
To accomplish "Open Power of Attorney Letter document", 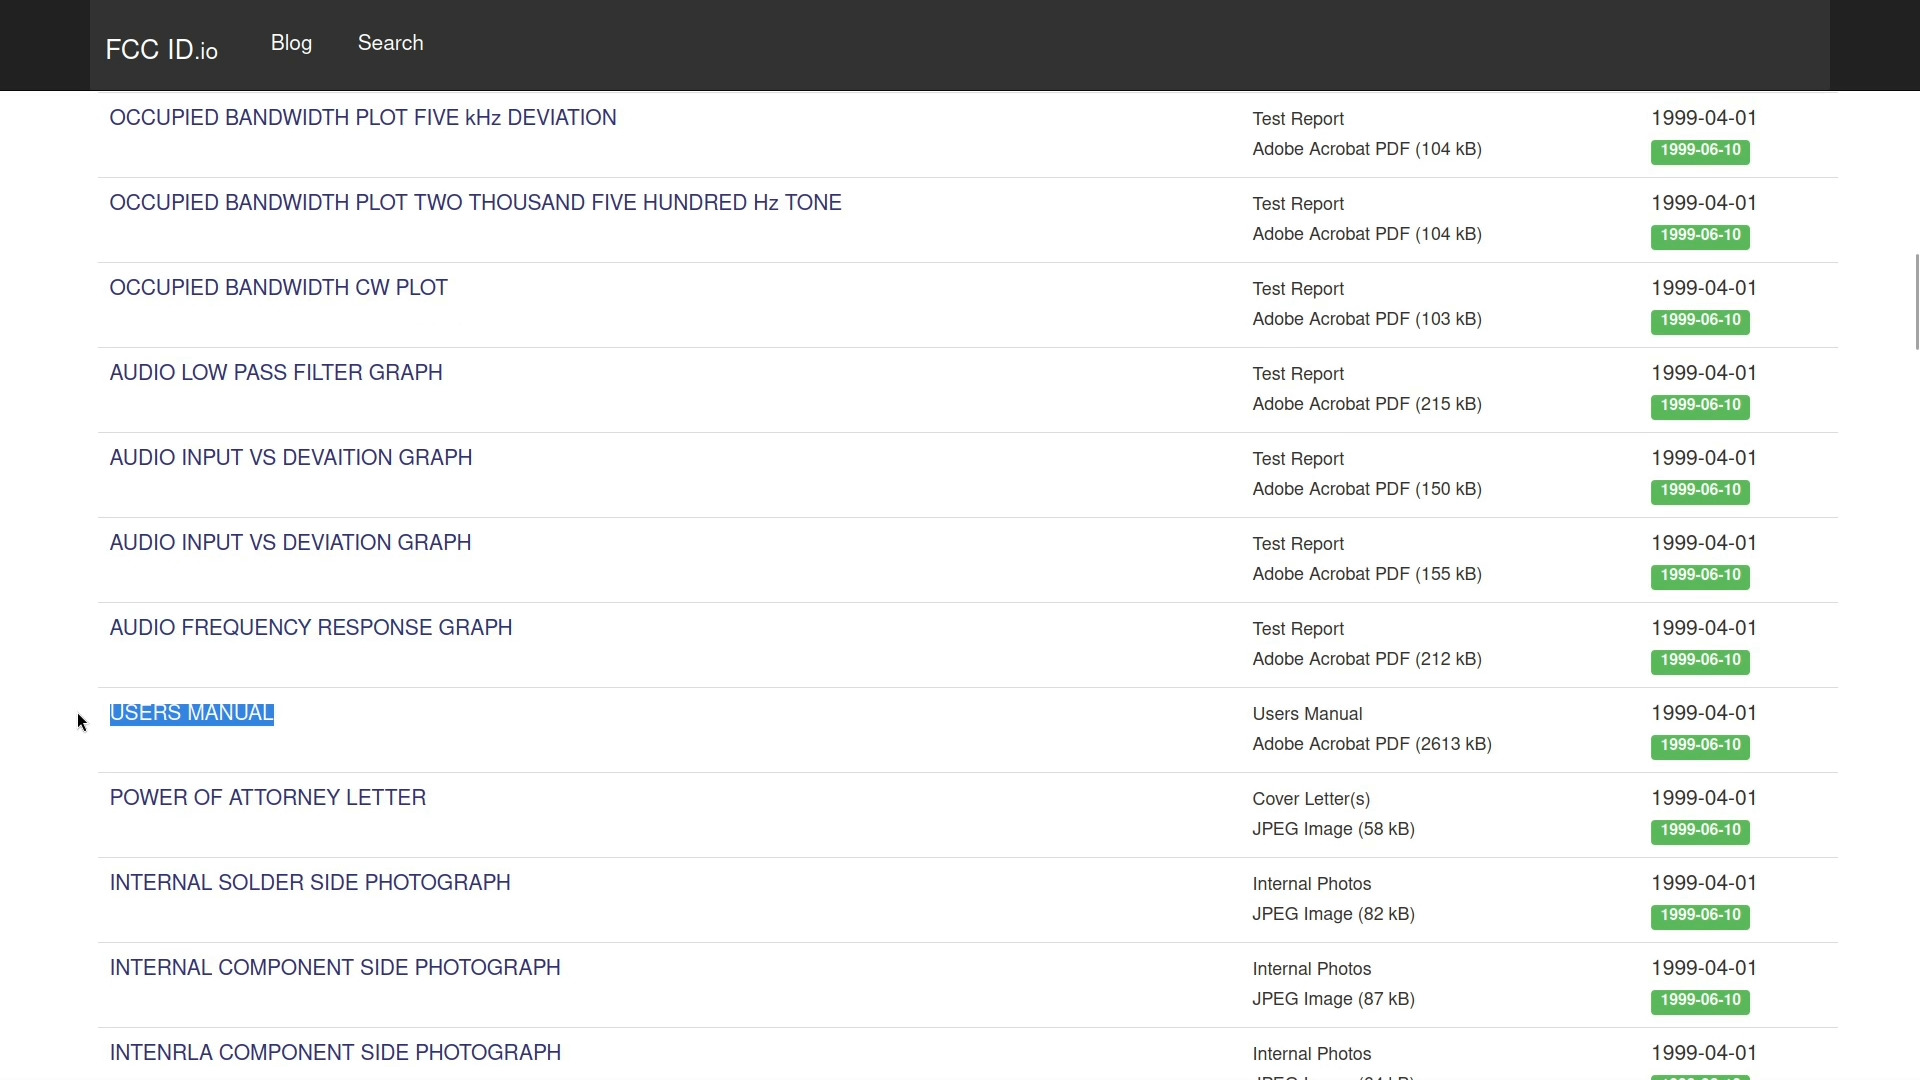I will point(267,798).
